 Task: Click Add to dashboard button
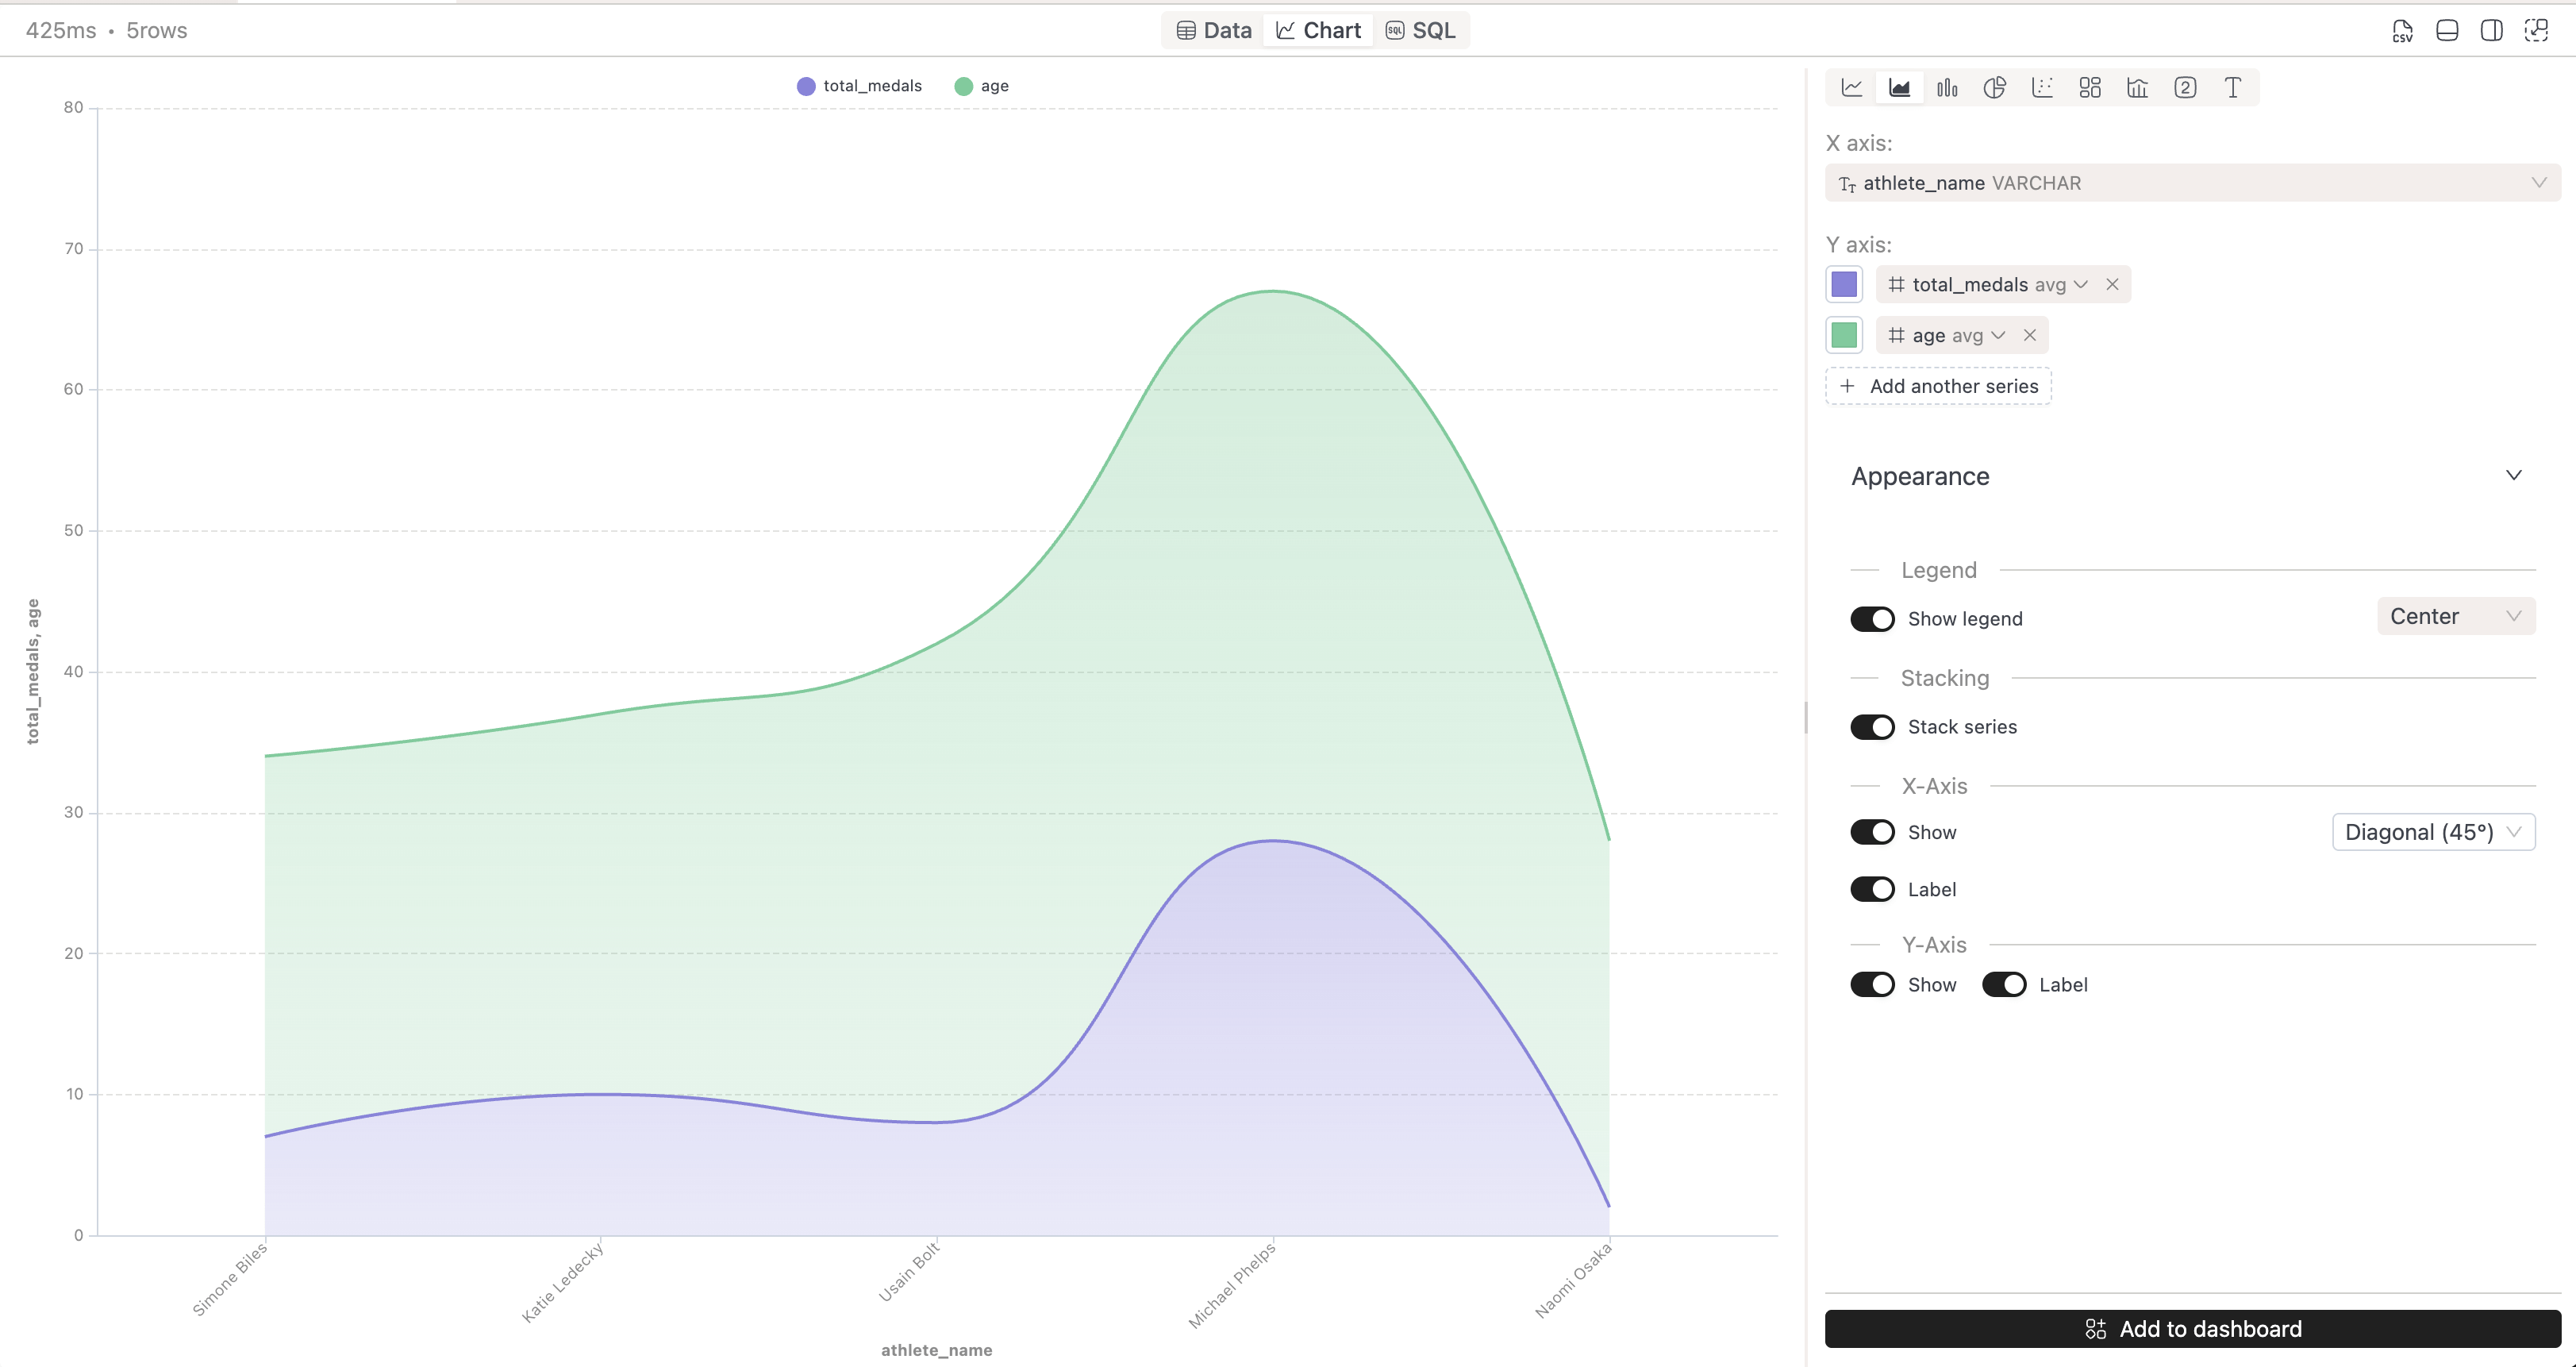2192,1329
